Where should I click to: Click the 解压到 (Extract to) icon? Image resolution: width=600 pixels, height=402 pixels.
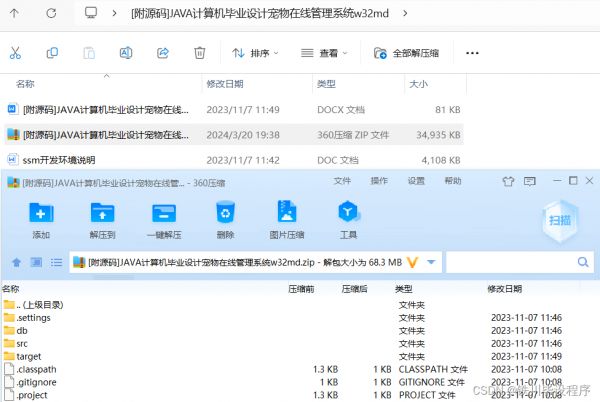(x=102, y=212)
